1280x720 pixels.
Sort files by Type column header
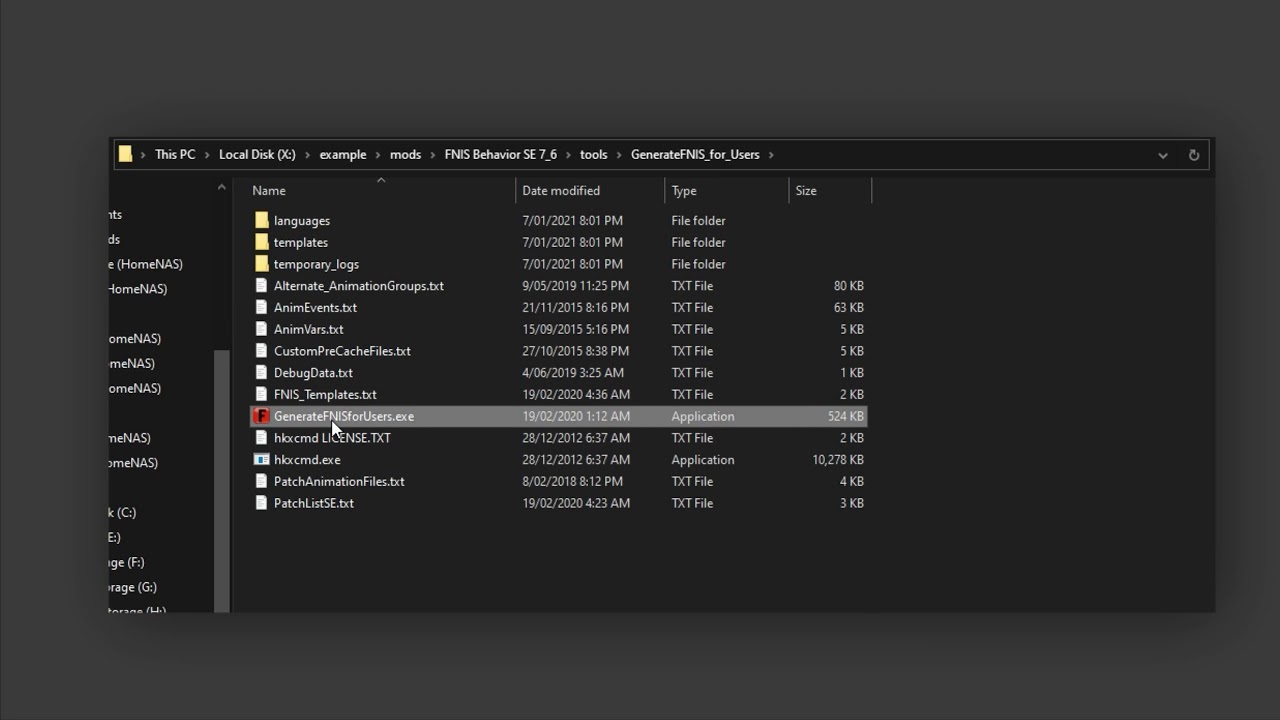684,191
